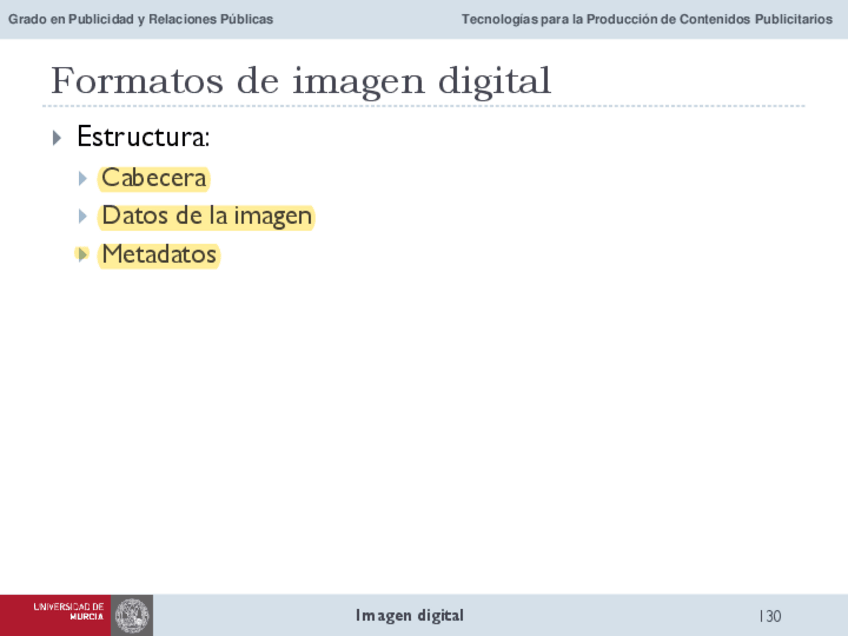Click the arrow bullet beside Estructura
Screen dimensions: 848x636
click(x=57, y=137)
